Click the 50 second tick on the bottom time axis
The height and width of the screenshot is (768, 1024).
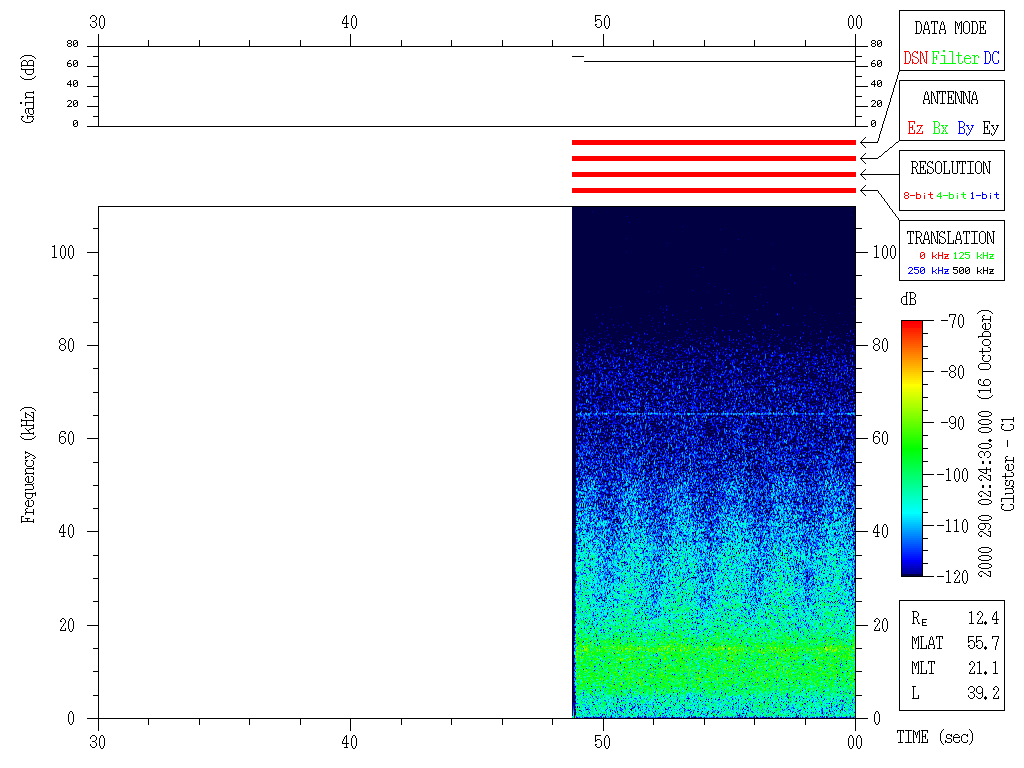(x=602, y=743)
